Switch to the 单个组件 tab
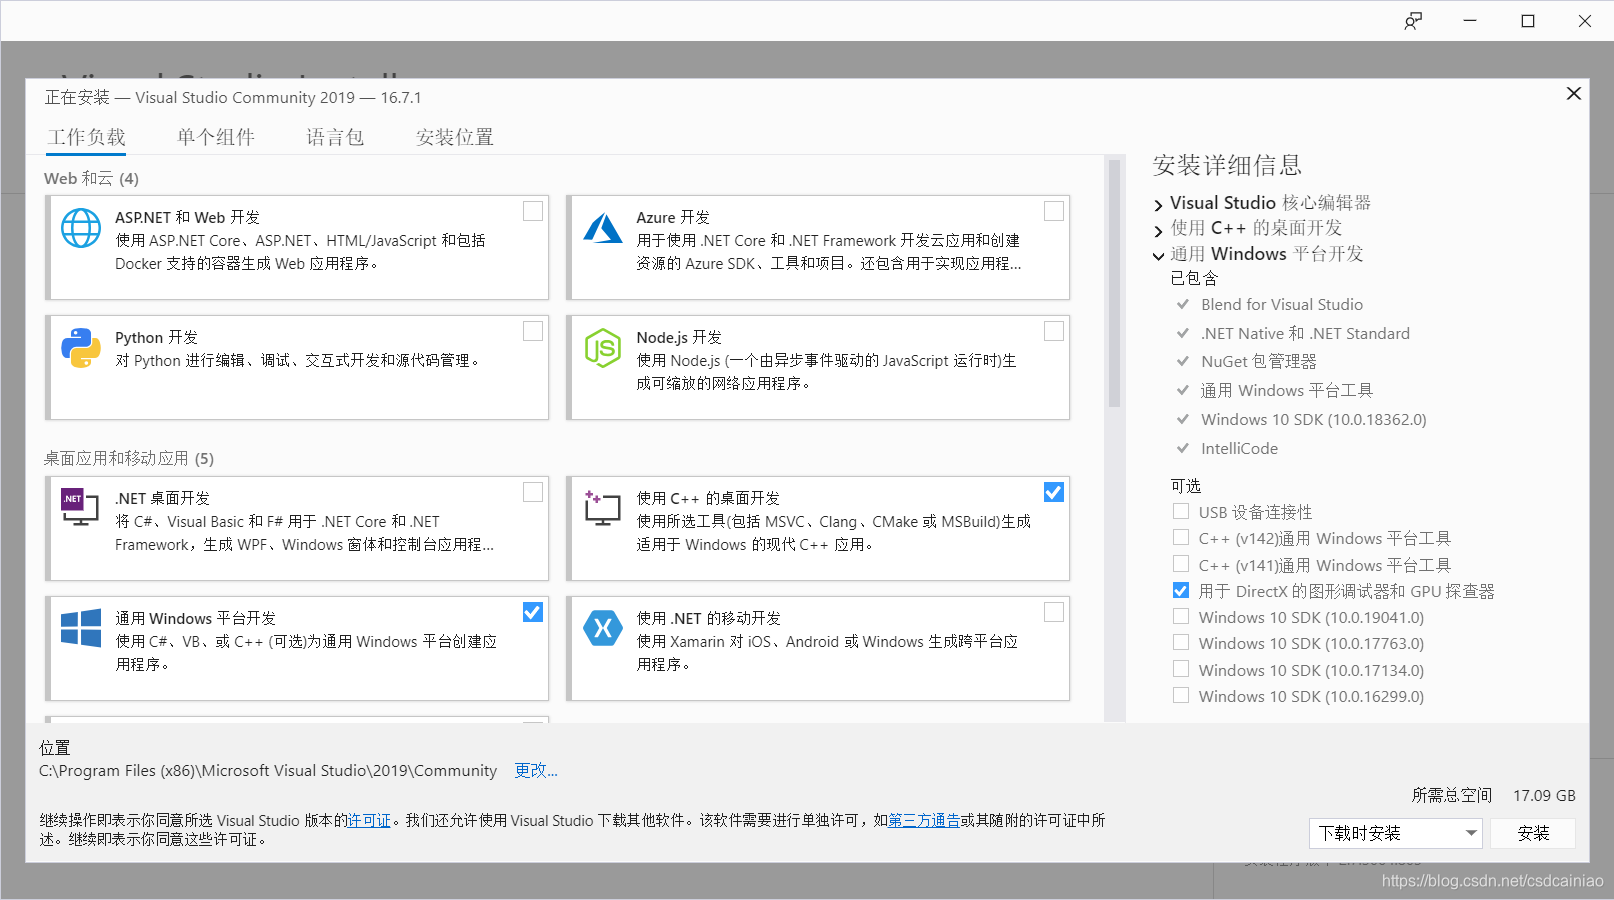This screenshot has width=1614, height=900. [x=216, y=137]
